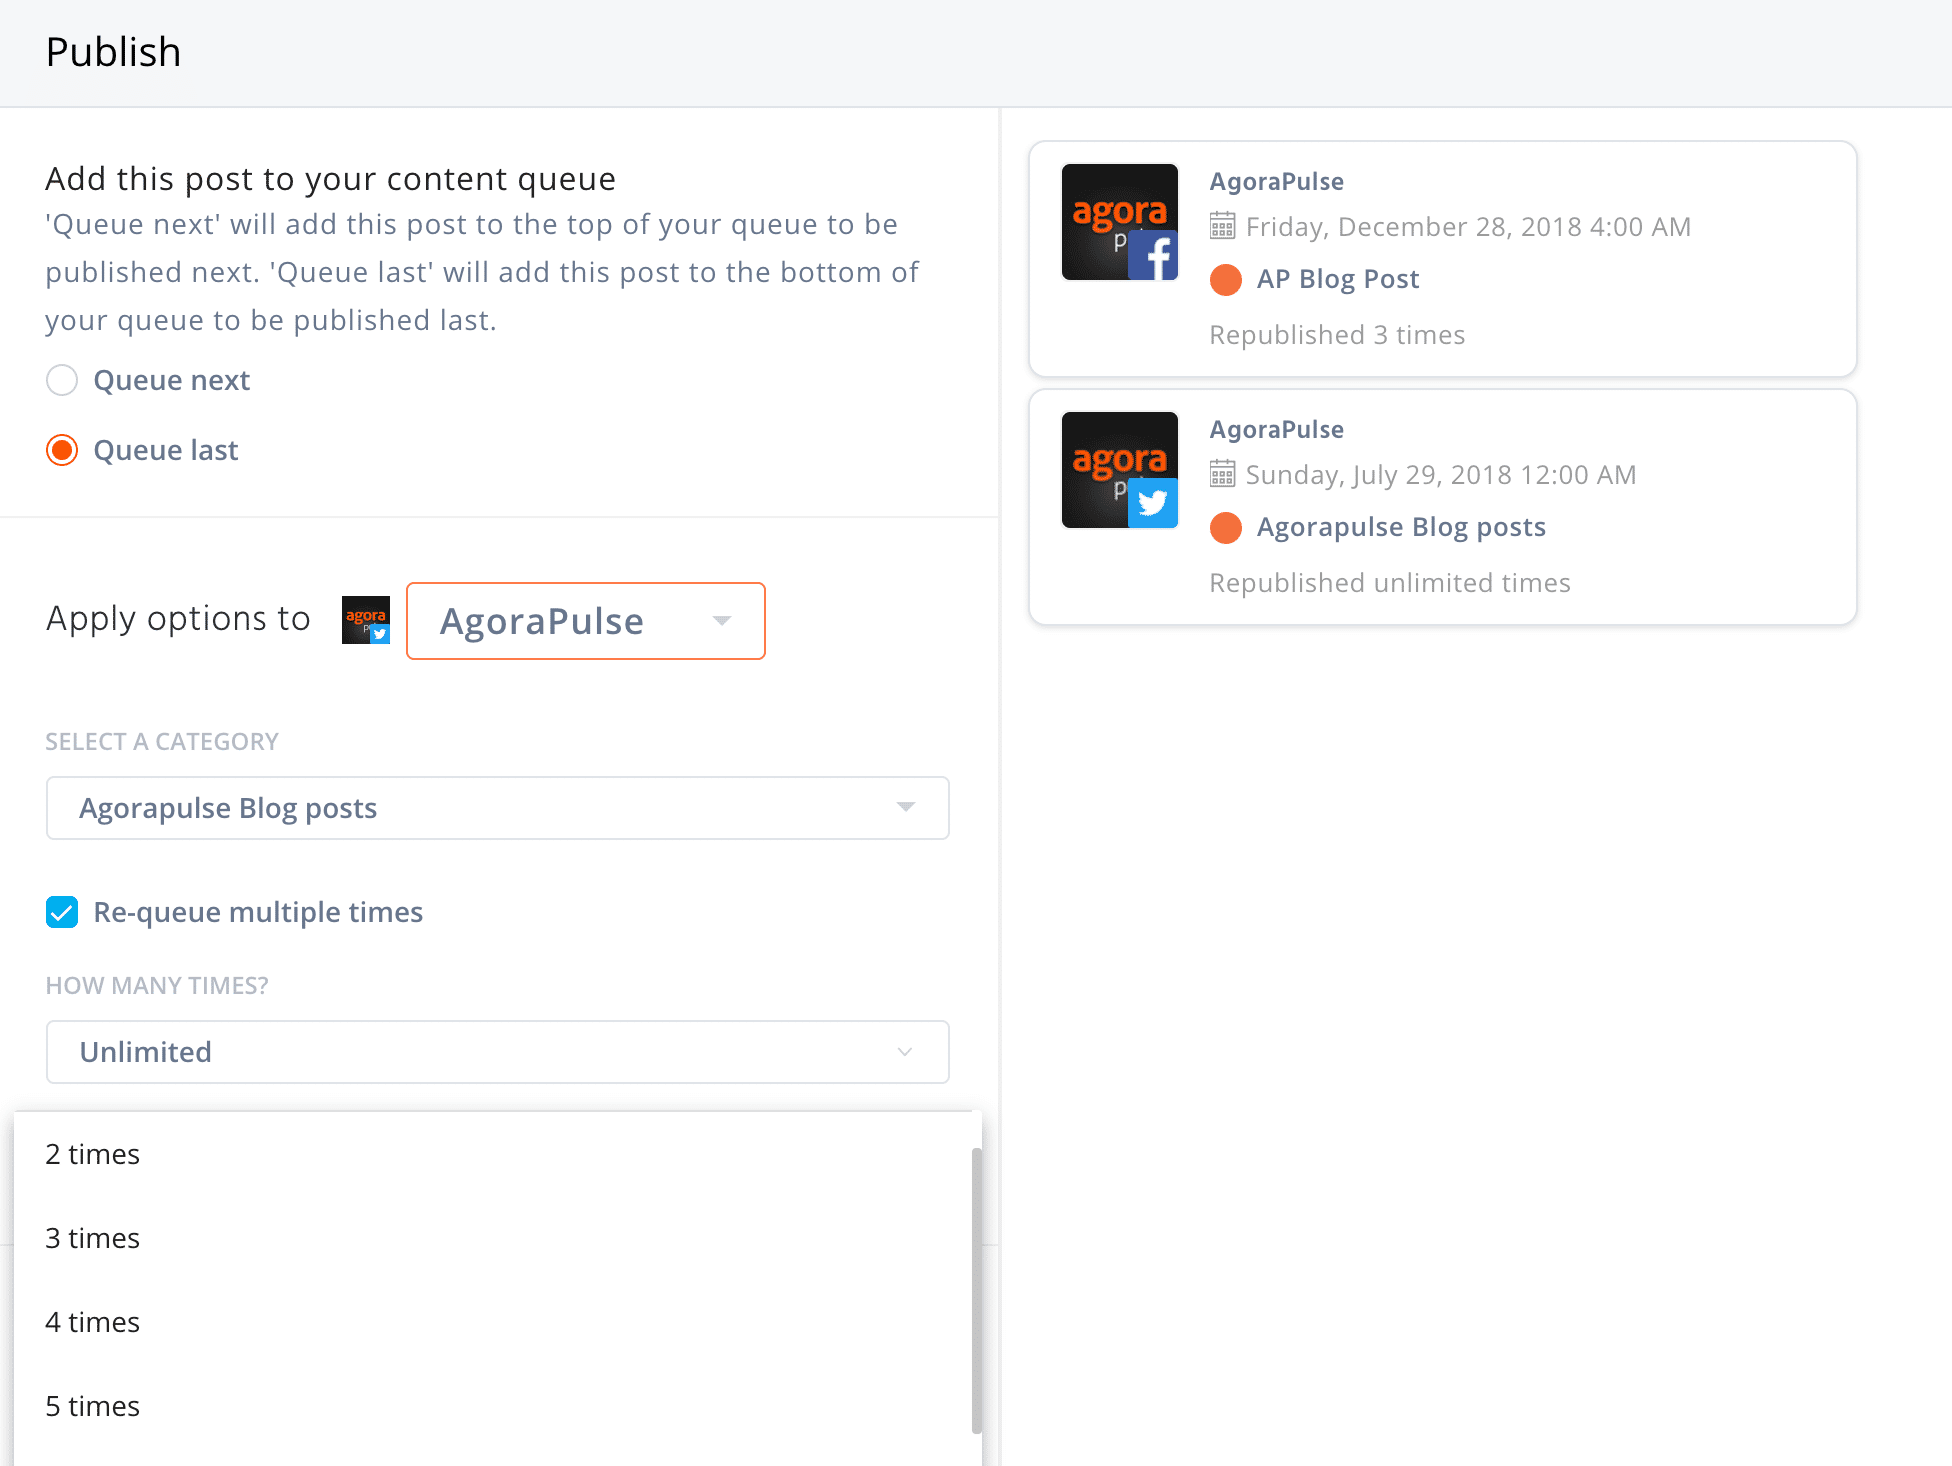Click calendar icon next to Sunday, July 29
The width and height of the screenshot is (1952, 1466).
tap(1222, 474)
